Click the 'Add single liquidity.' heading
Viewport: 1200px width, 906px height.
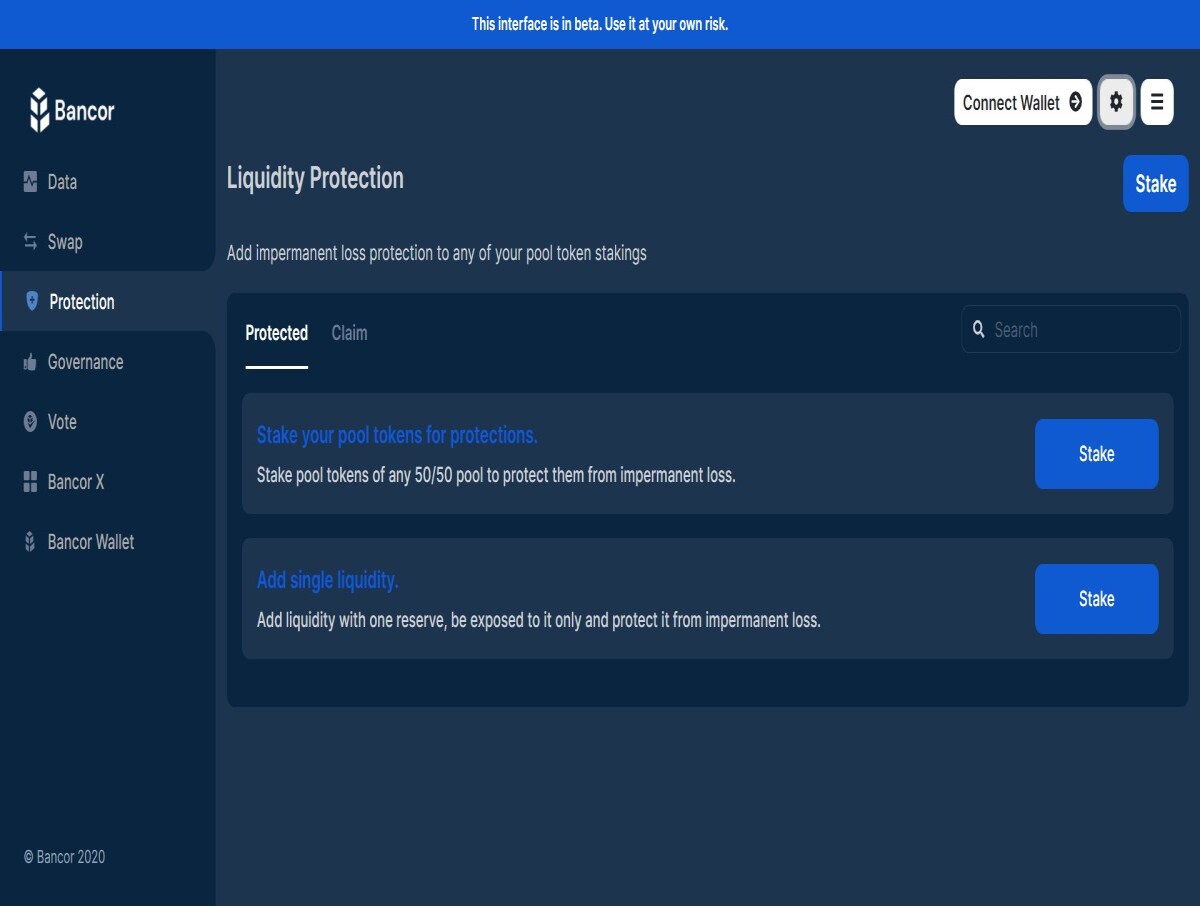(328, 580)
